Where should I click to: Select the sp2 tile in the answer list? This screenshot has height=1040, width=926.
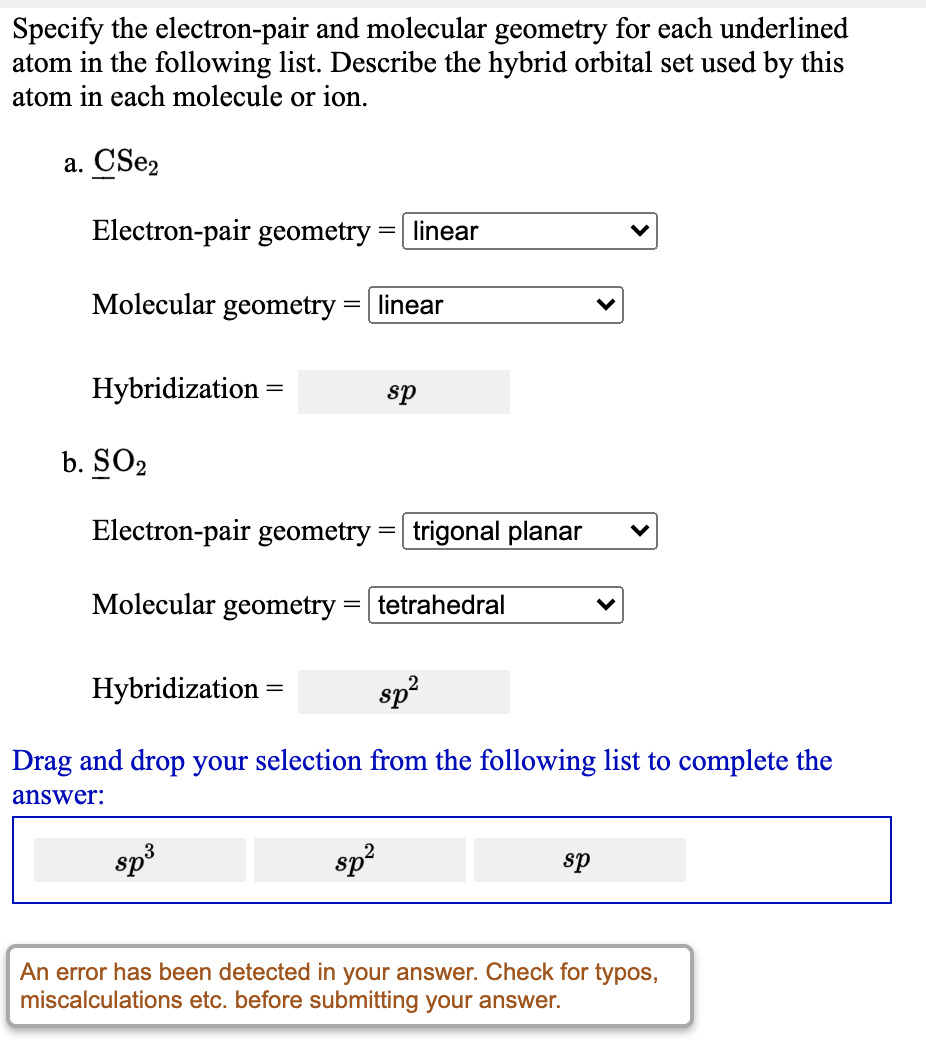tap(359, 859)
